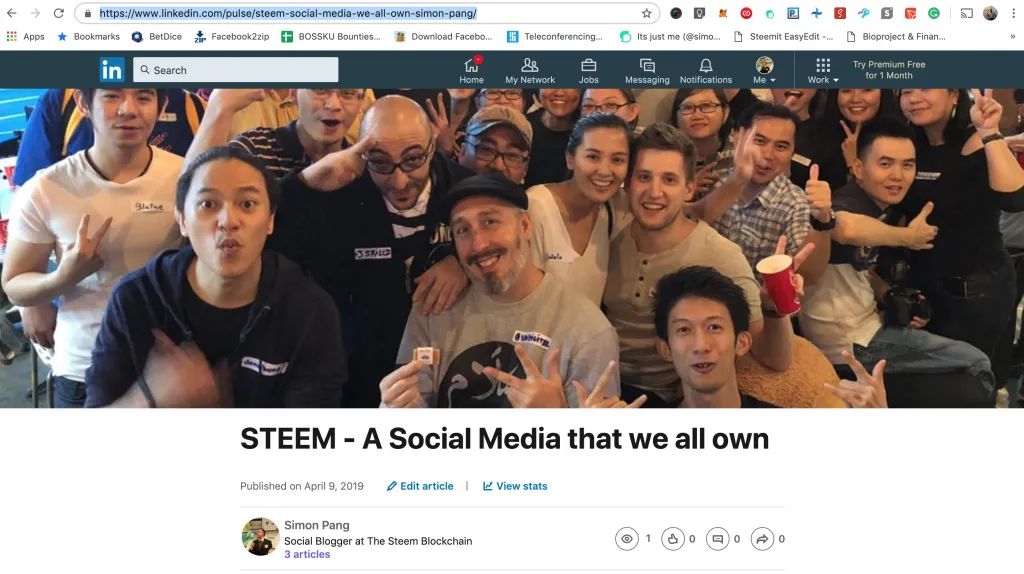Screen dimensions: 1024x574
Task: Click the site padlock icon
Action: pyautogui.click(x=88, y=13)
